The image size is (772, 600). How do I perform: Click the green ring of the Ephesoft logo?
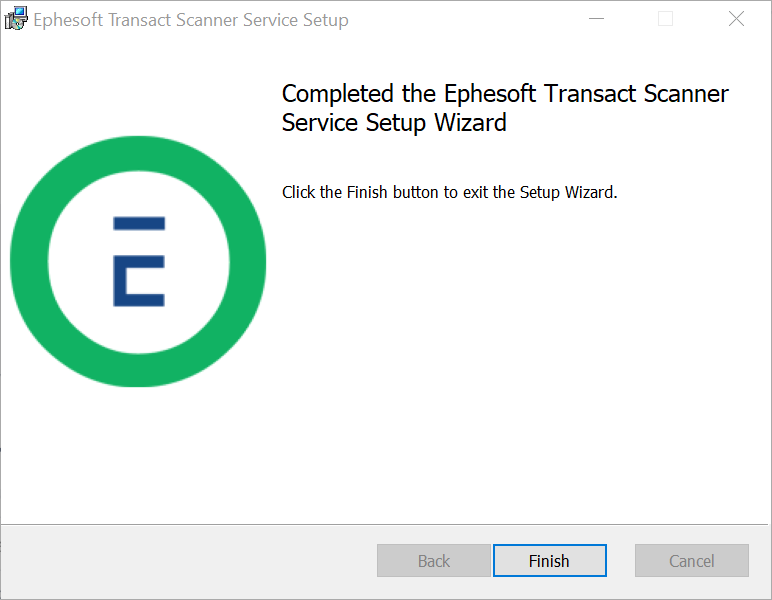[138, 154]
